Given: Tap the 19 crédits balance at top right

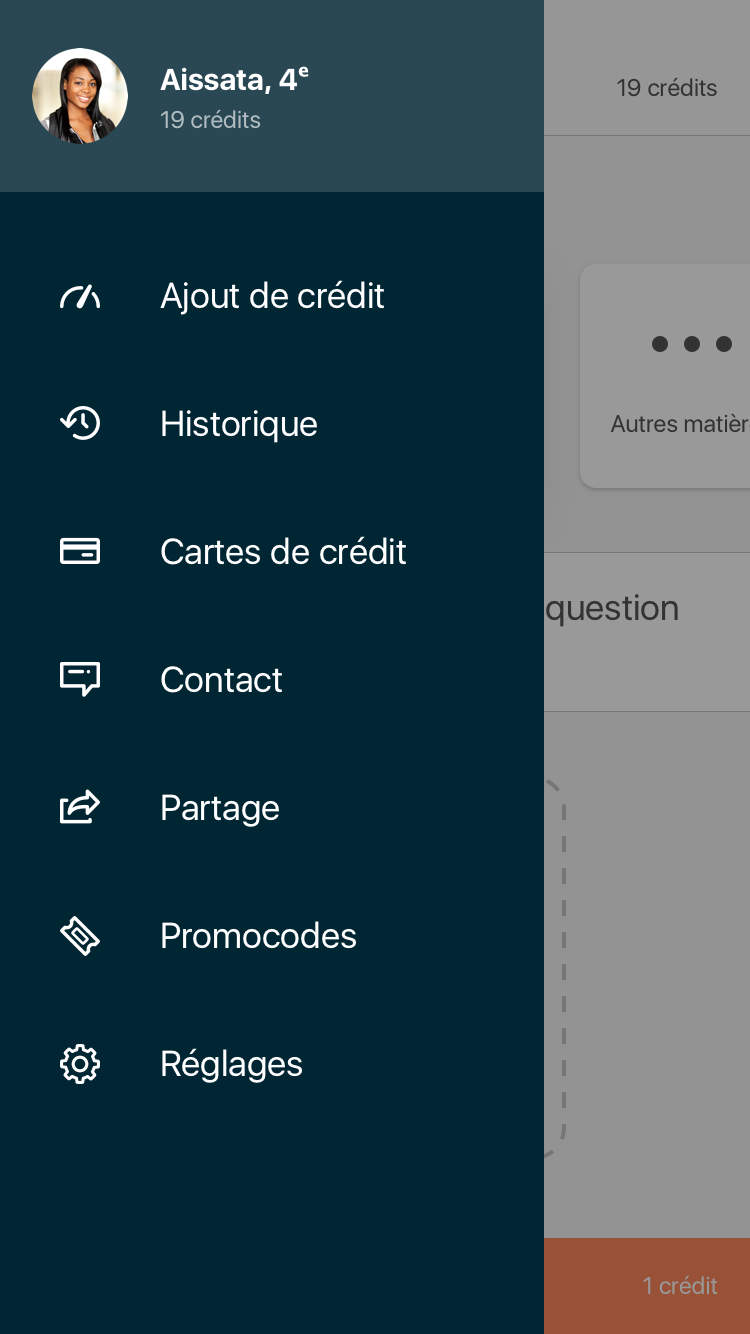Looking at the screenshot, I should [667, 88].
